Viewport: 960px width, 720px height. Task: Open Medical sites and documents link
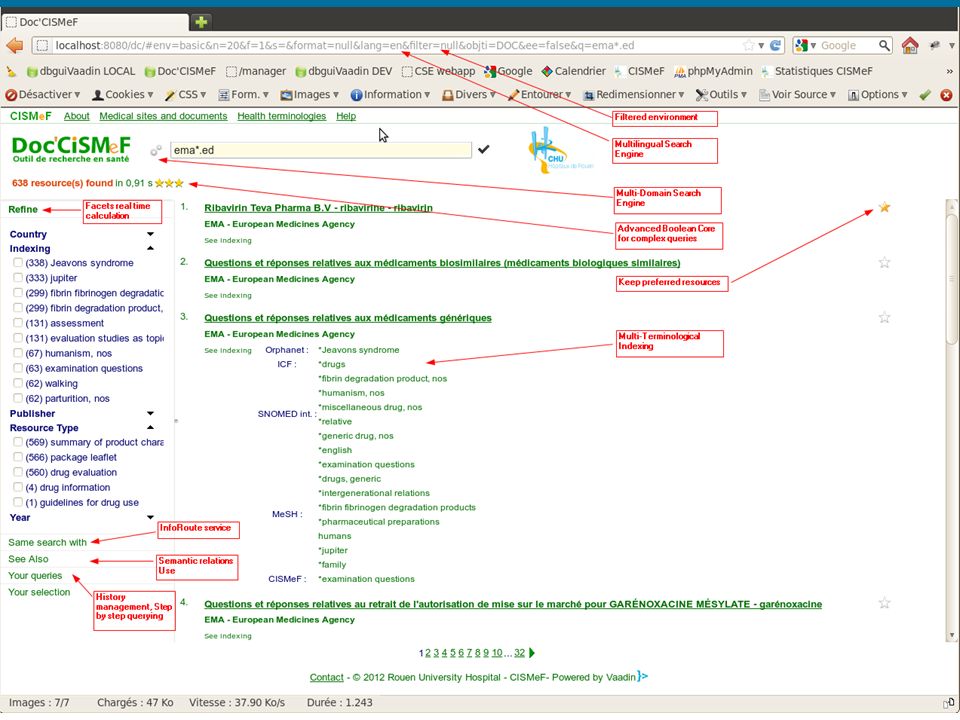click(x=163, y=116)
